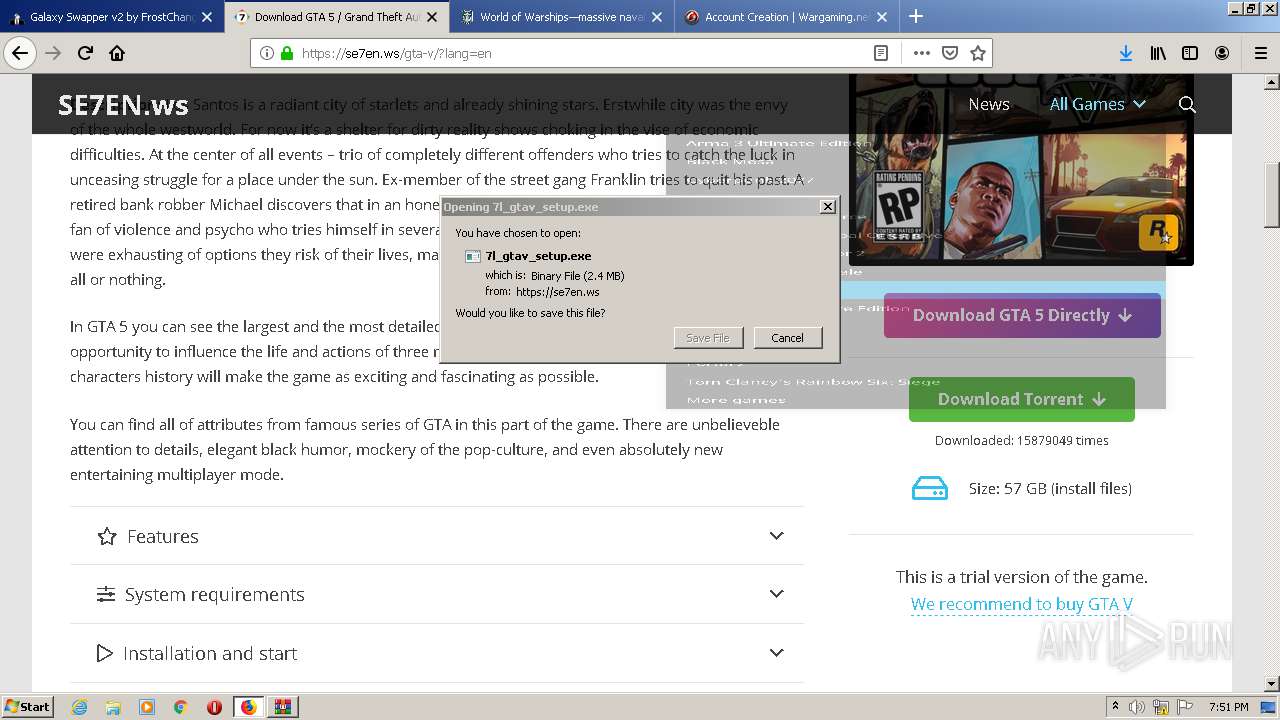Click the taskbar clock 7:51 PM

click(1228, 707)
